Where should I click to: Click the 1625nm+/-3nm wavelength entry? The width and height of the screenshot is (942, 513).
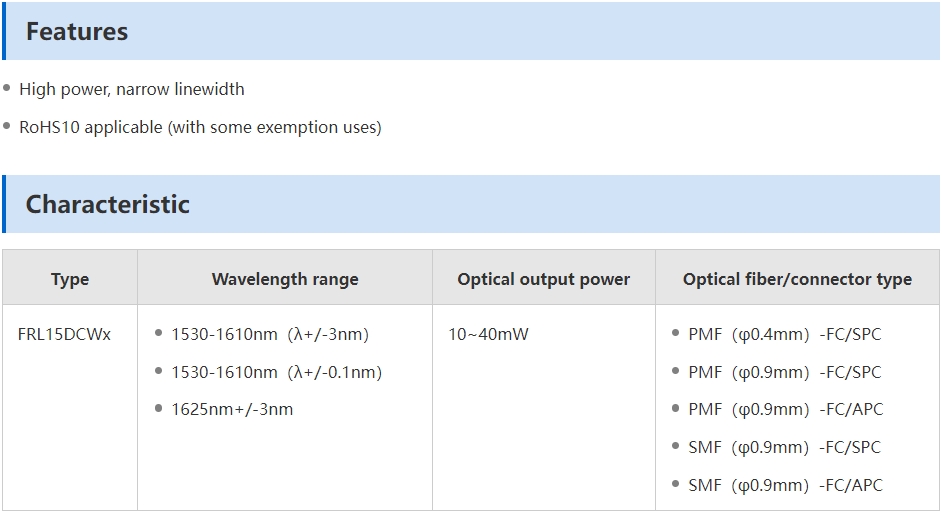click(x=232, y=409)
